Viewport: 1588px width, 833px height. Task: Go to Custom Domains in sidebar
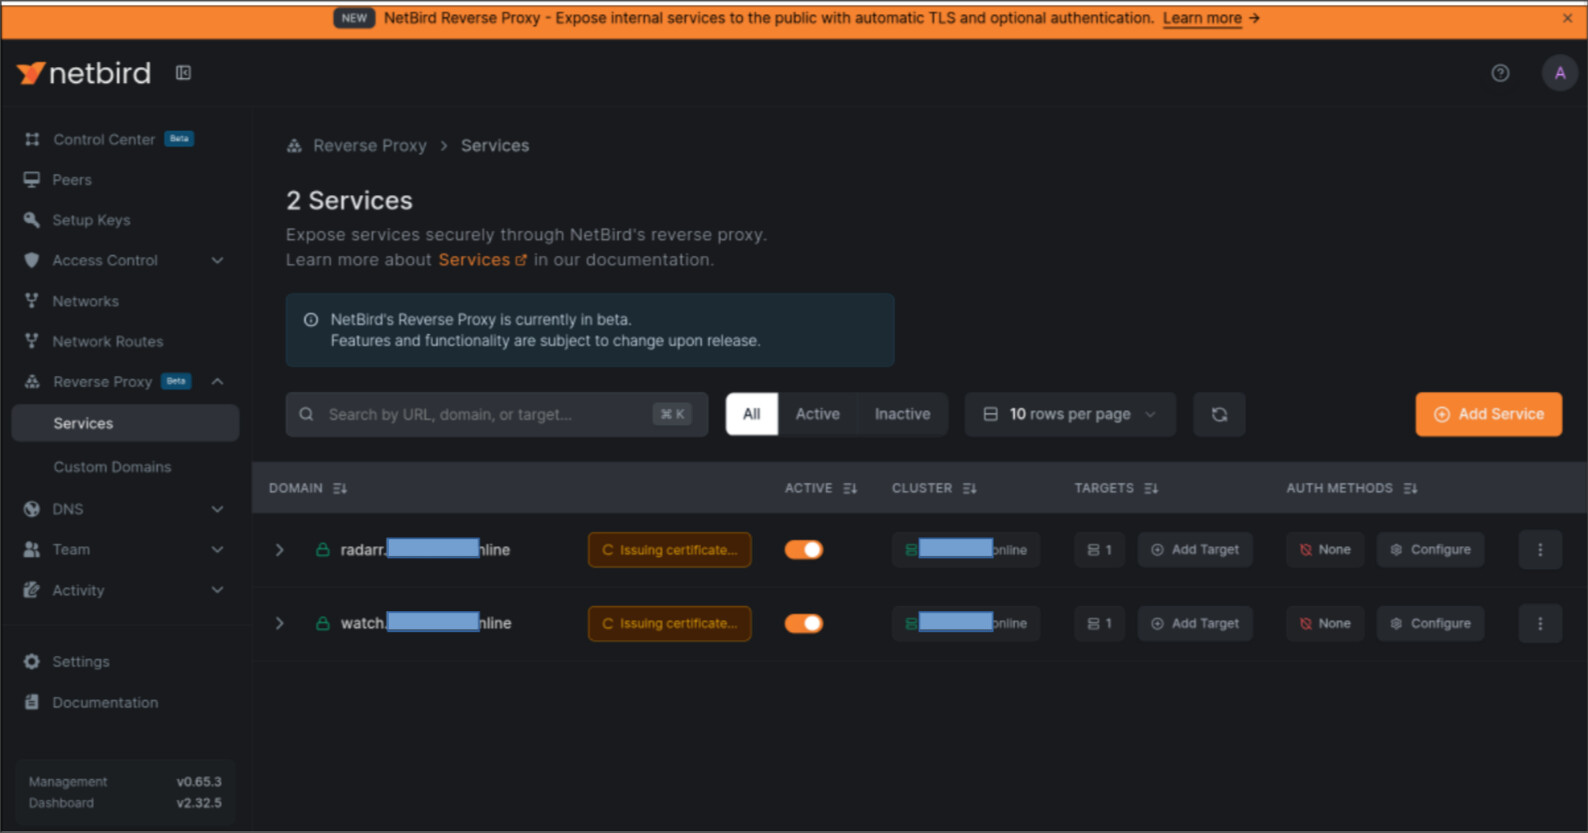(112, 467)
